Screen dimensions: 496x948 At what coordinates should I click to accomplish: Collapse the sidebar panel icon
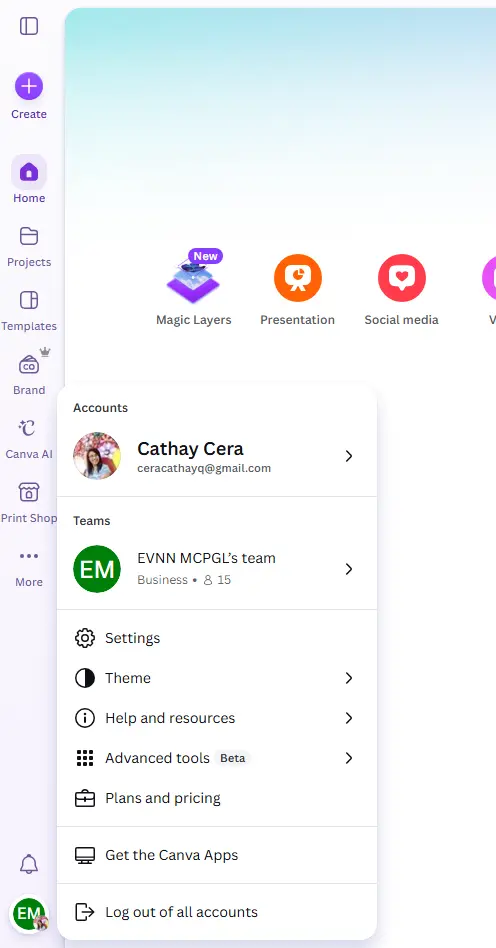pyautogui.click(x=29, y=26)
